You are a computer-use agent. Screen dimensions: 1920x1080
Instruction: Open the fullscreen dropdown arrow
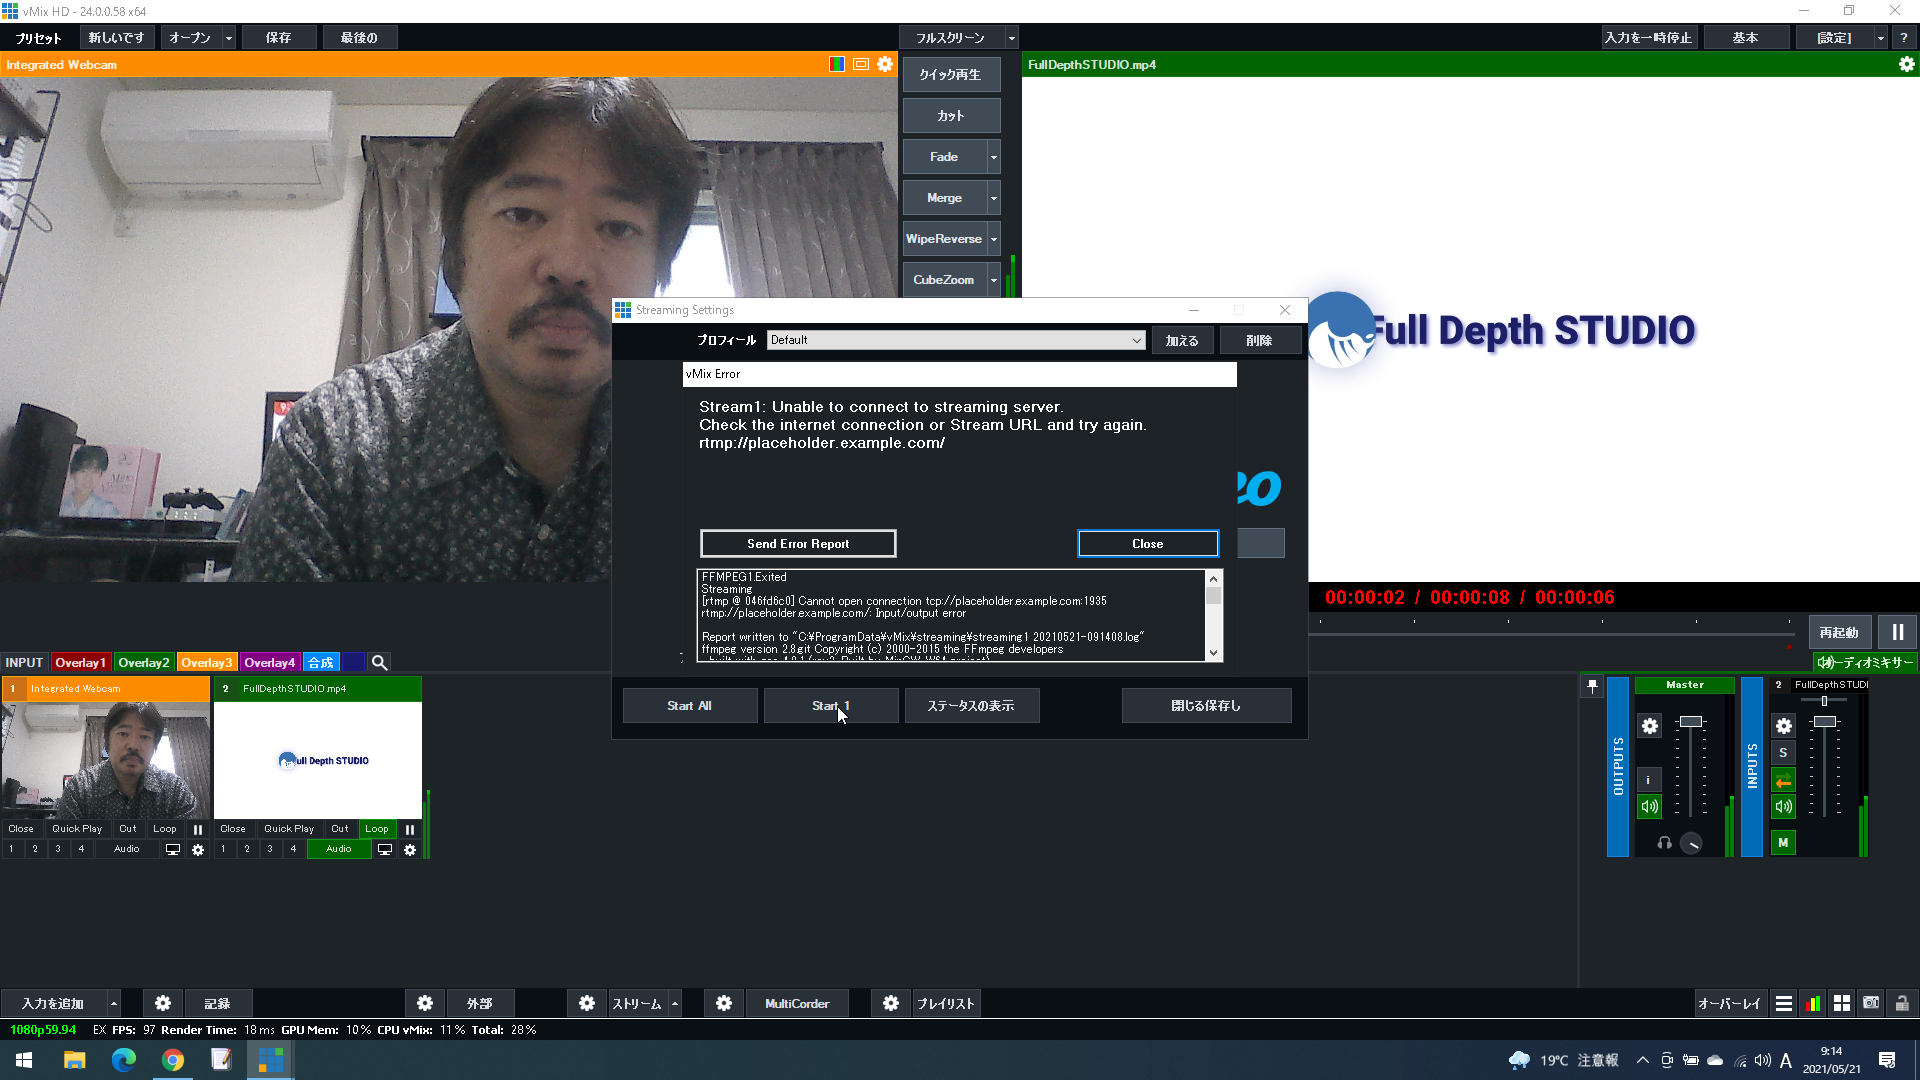coord(1011,38)
